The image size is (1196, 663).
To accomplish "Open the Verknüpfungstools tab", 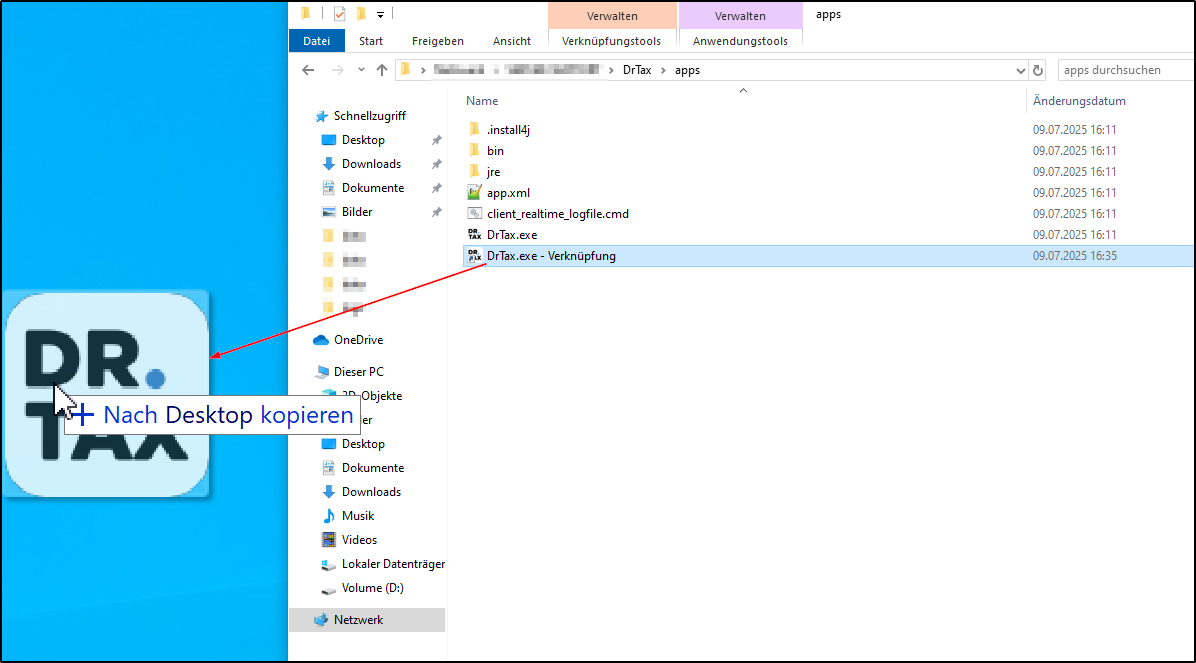I will [x=611, y=41].
